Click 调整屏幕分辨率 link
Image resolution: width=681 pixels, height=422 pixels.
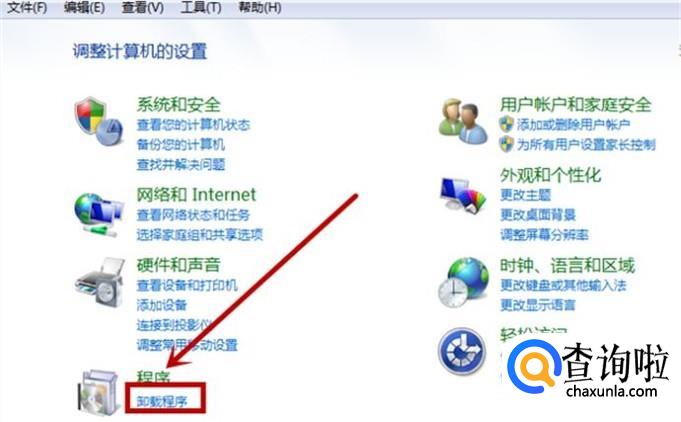(544, 235)
